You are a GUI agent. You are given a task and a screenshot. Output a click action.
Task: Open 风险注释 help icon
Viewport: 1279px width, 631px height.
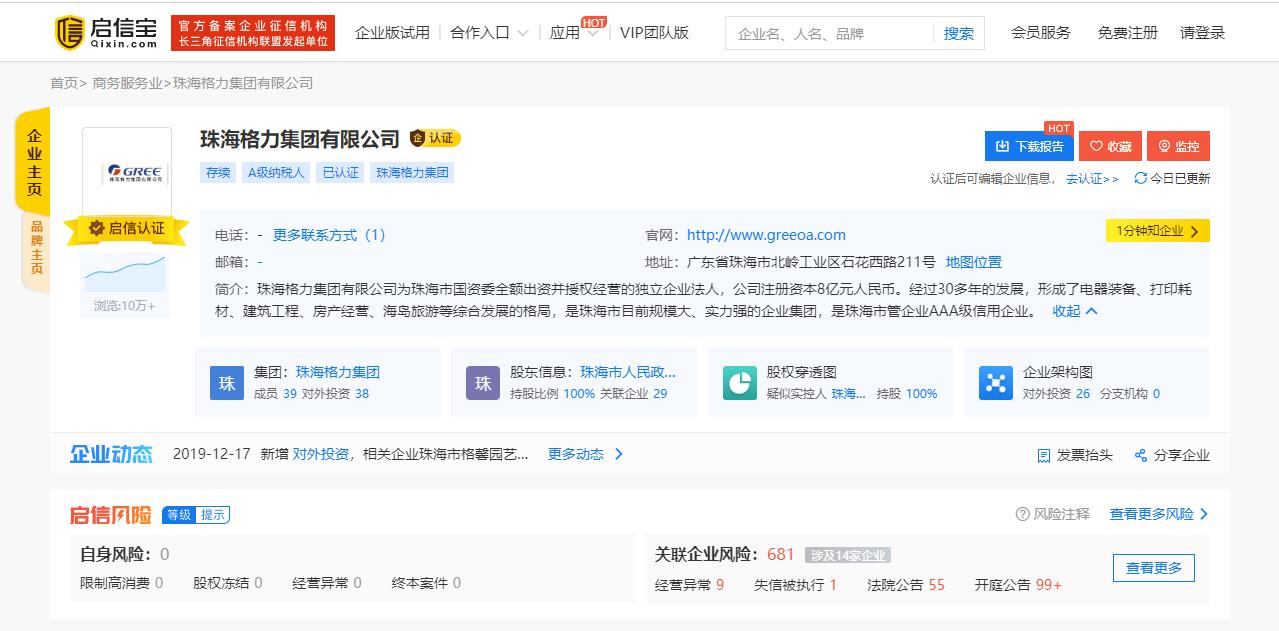click(x=1022, y=514)
